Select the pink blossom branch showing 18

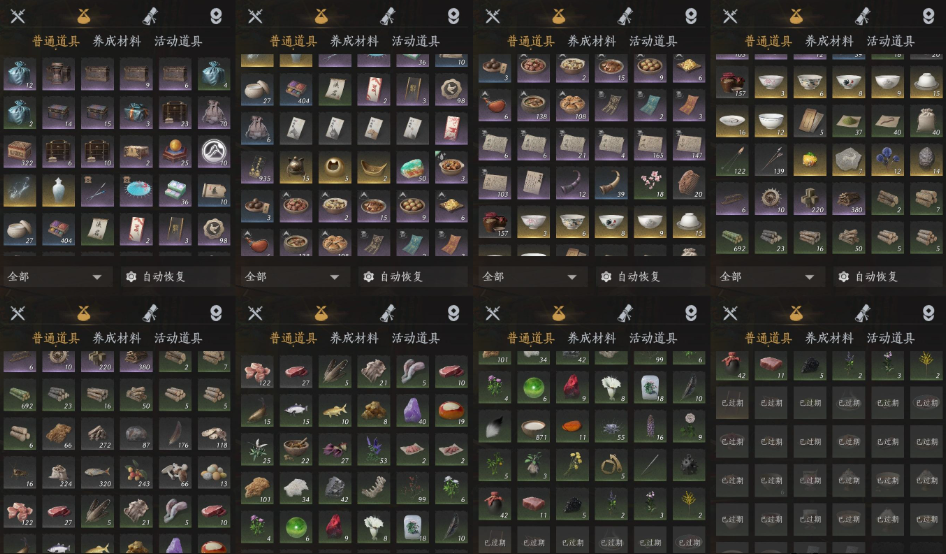[x=650, y=183]
